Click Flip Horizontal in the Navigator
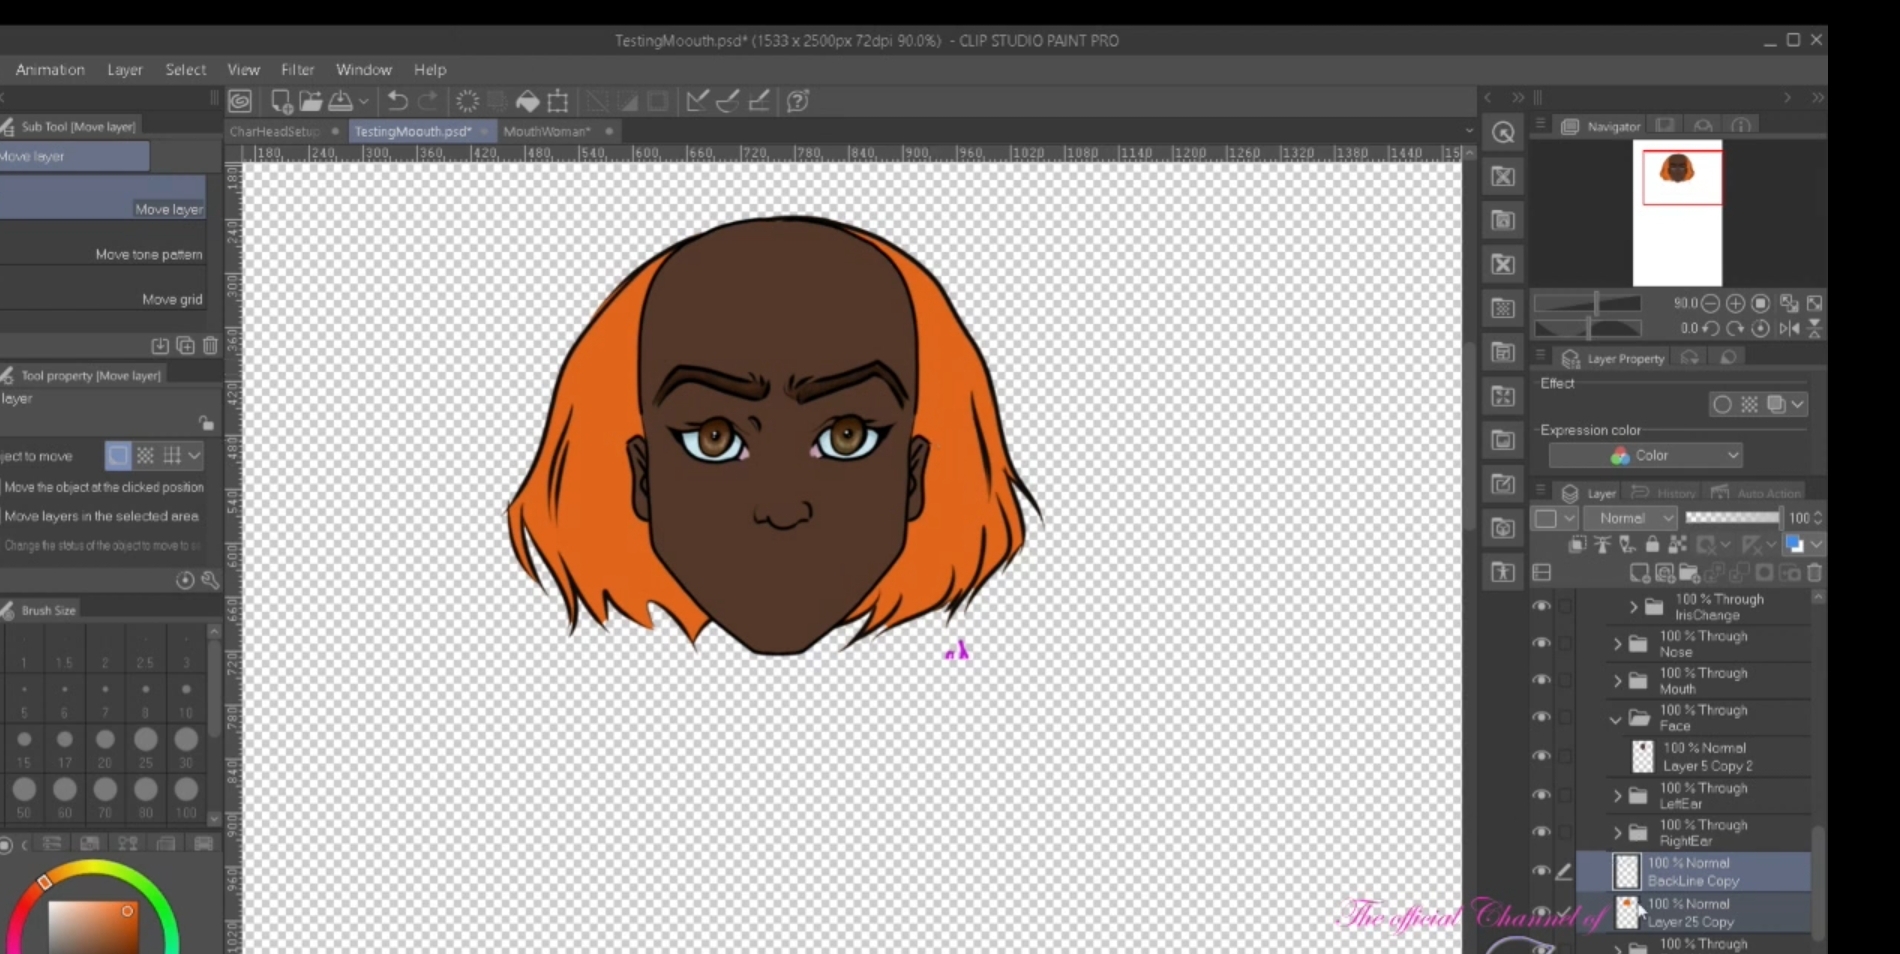Screen dimensions: 1900x954 point(1789,328)
